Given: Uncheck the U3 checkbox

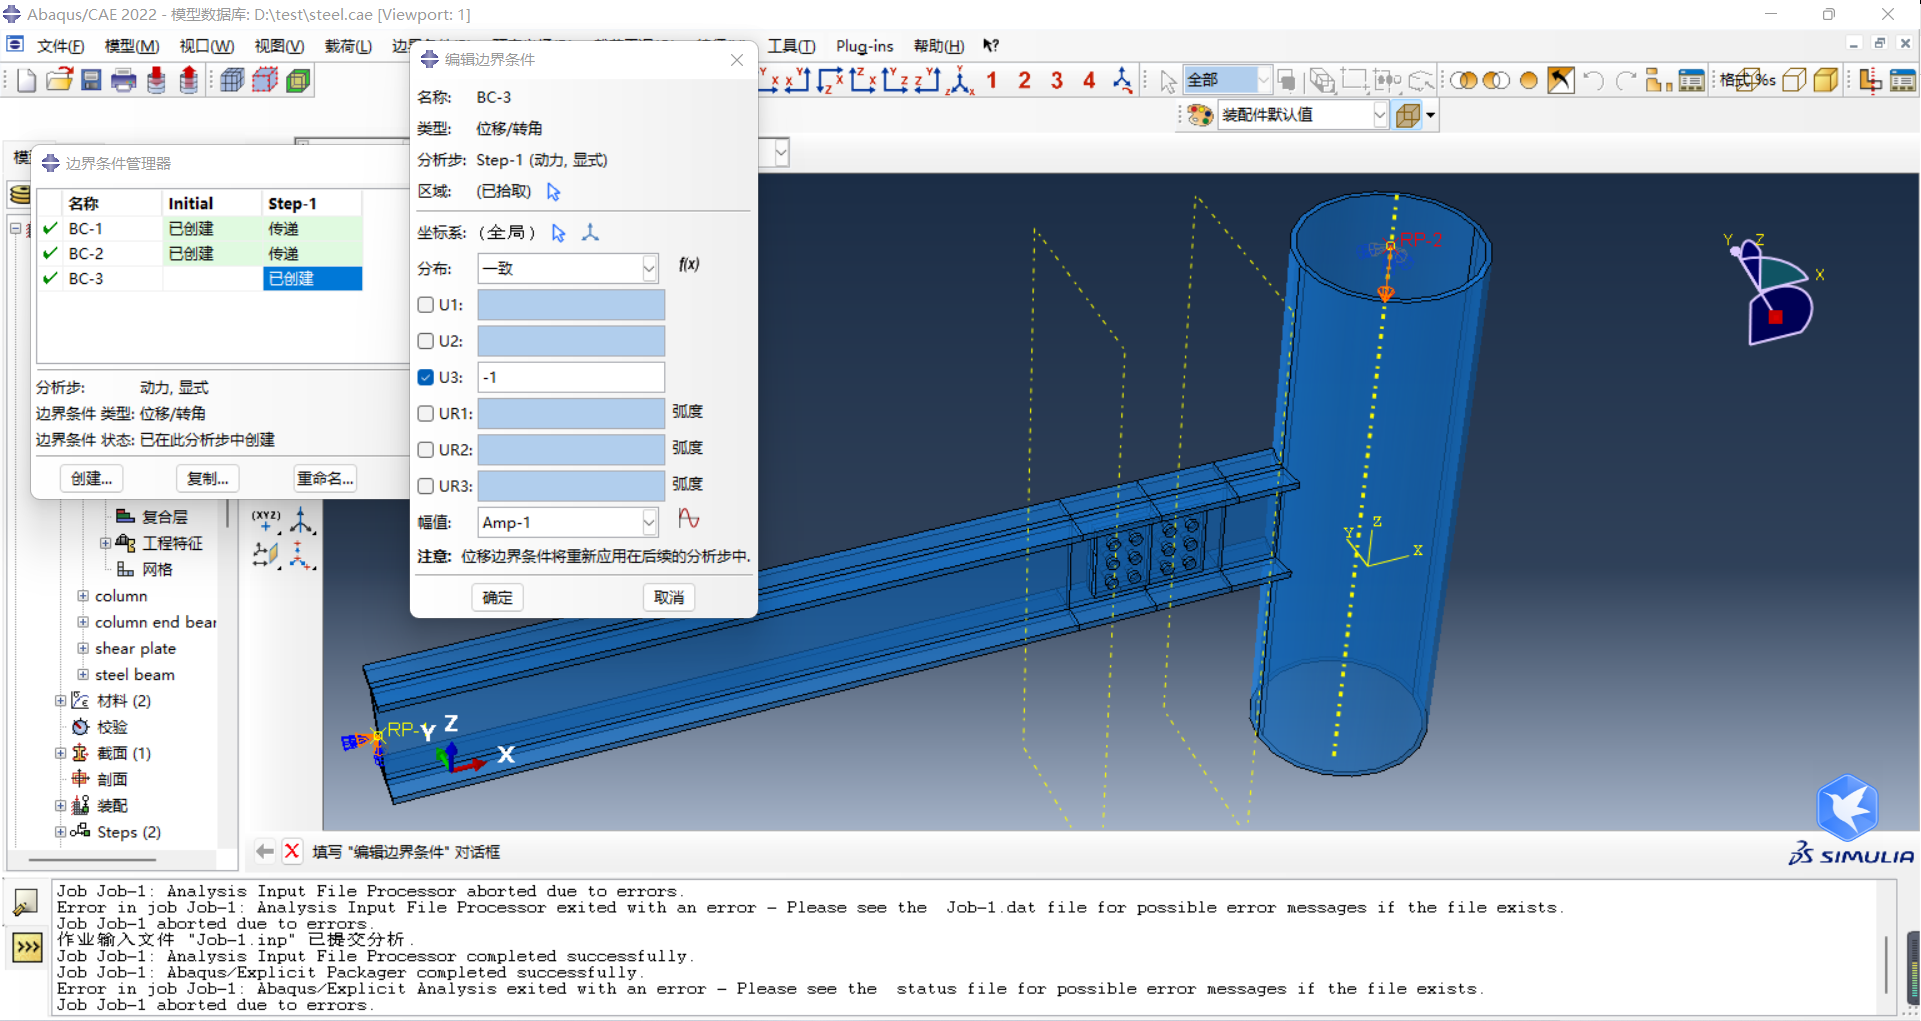Looking at the screenshot, I should [426, 377].
